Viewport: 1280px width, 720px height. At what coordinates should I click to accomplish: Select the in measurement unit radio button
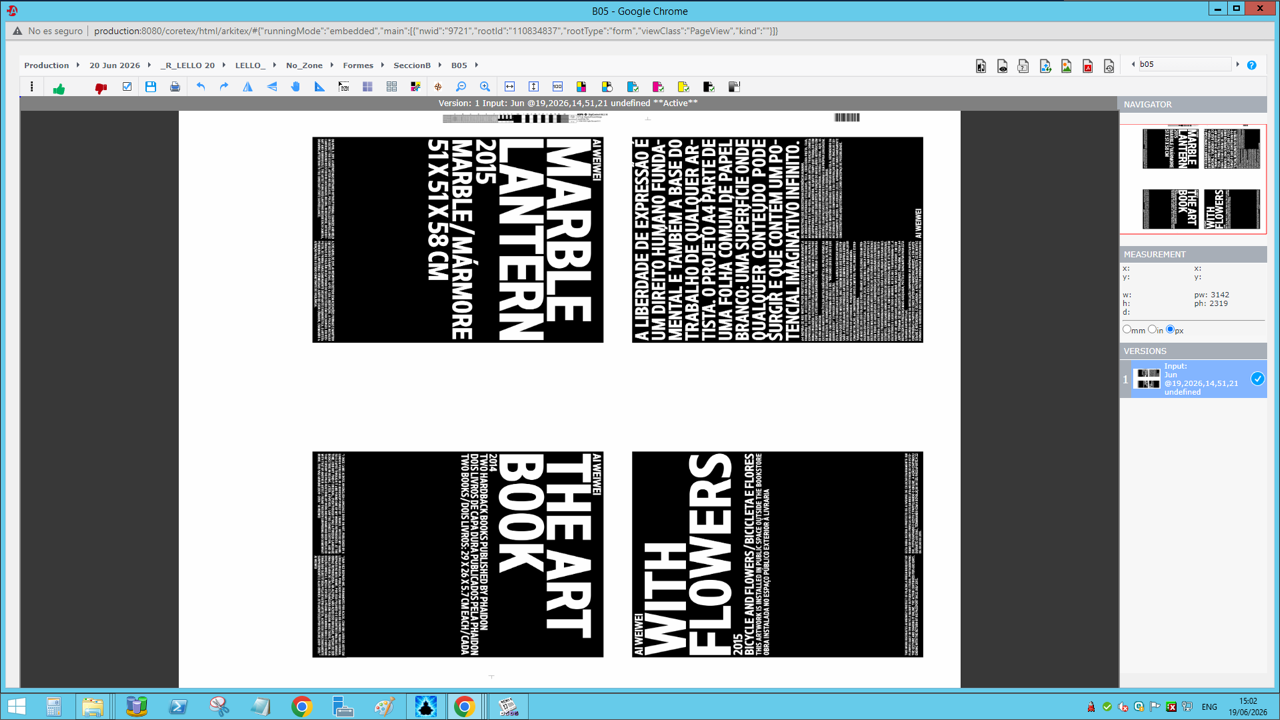pos(1152,329)
